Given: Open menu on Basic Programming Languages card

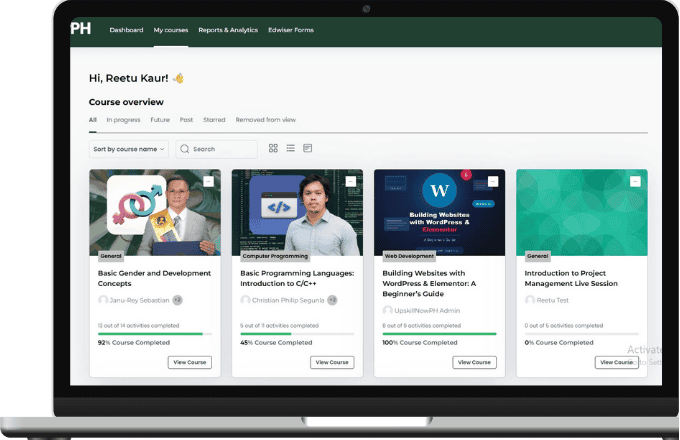Looking at the screenshot, I should coord(351,181).
